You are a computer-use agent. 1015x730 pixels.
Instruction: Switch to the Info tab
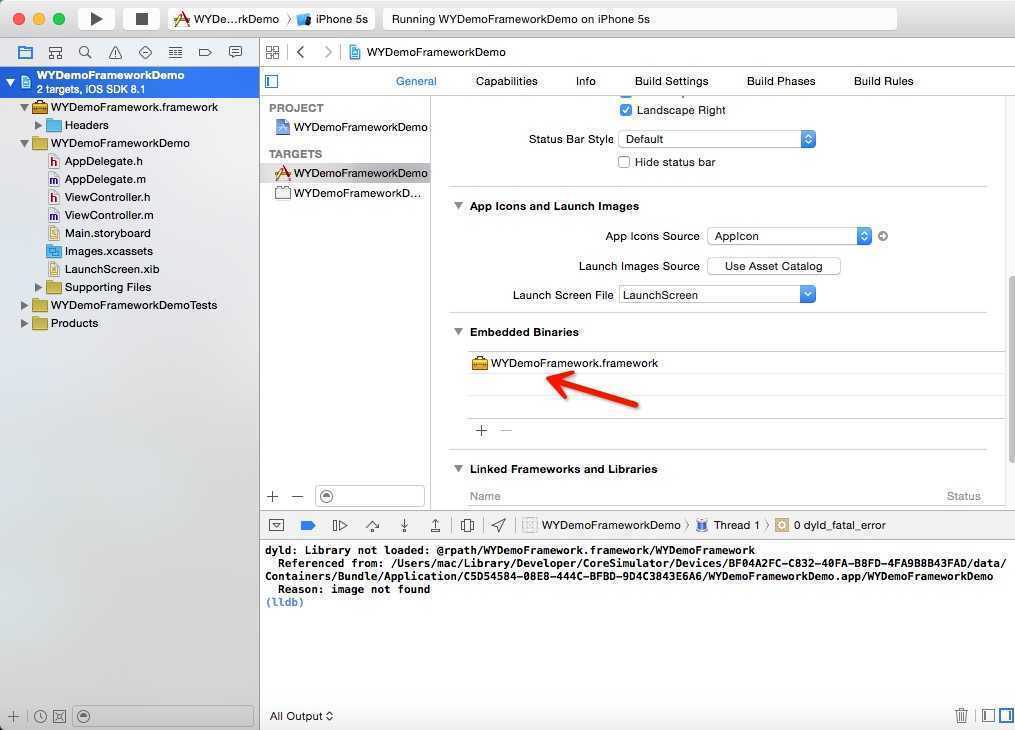point(585,81)
